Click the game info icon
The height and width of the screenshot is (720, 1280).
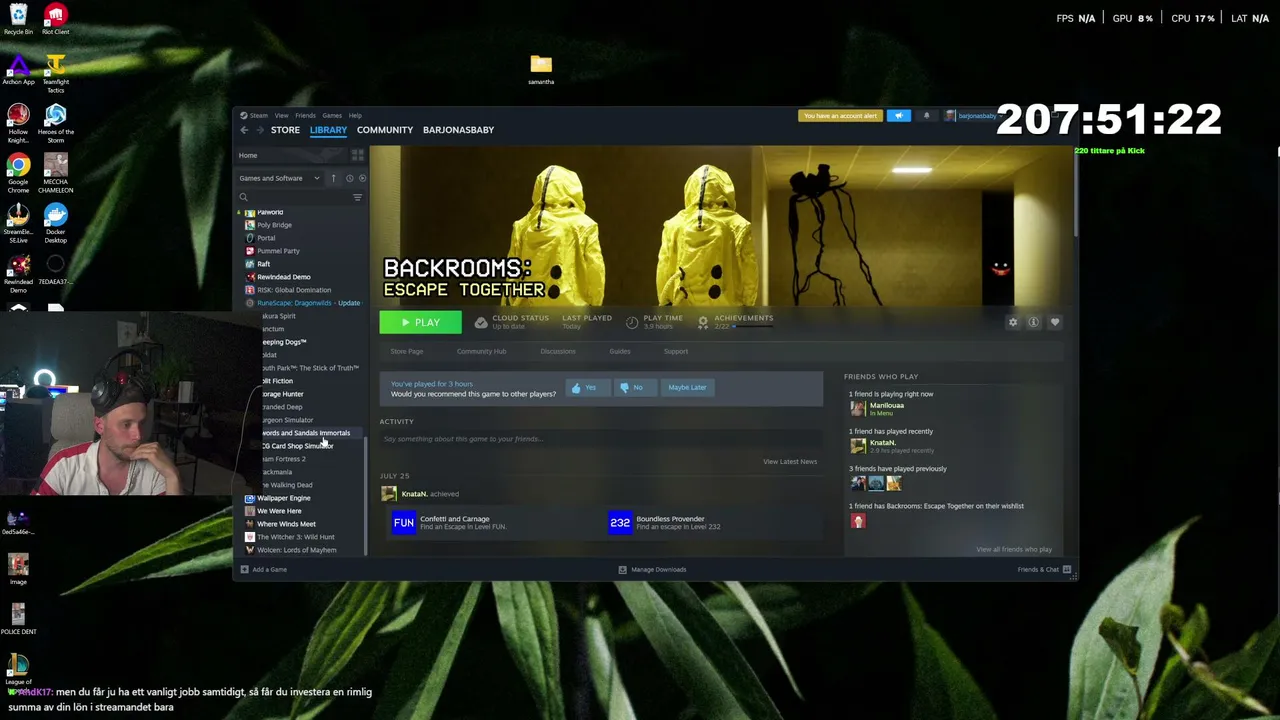[x=1033, y=322]
